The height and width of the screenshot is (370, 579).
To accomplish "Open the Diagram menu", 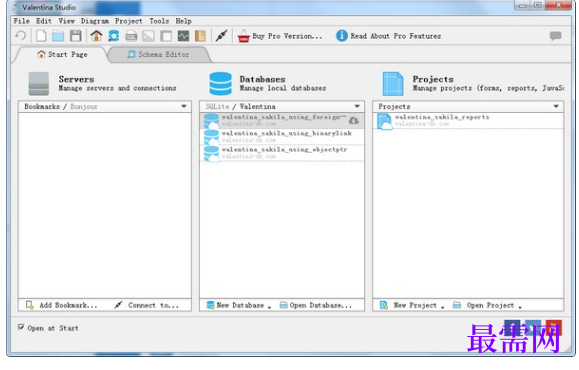I will 95,21.
